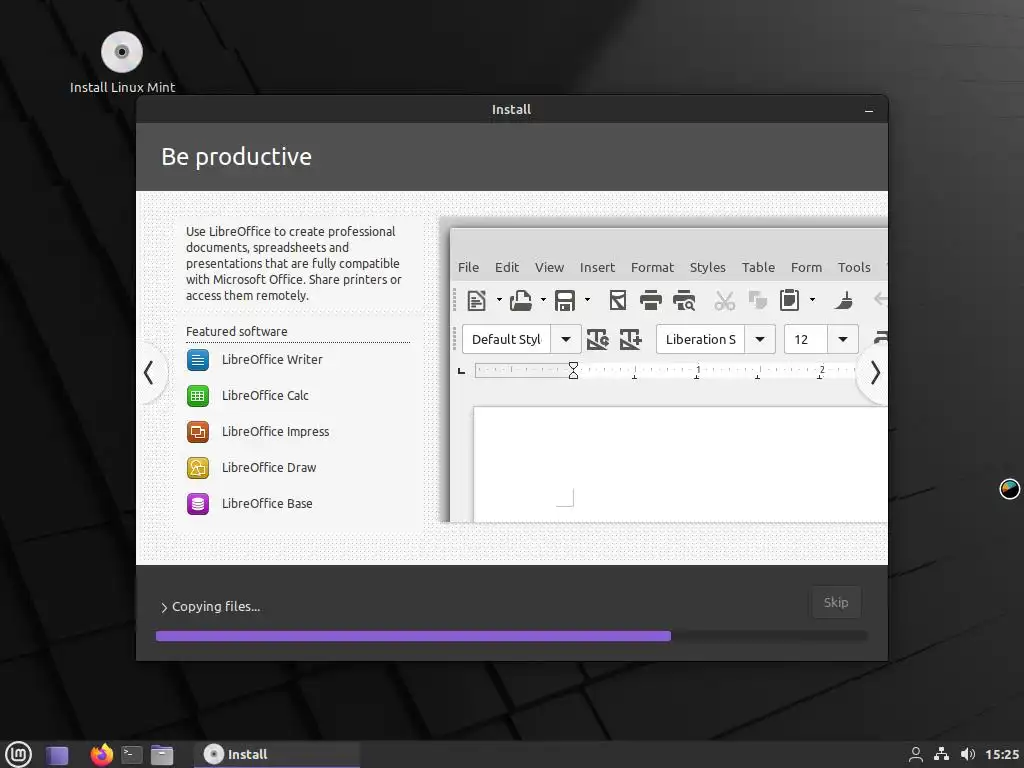
Task: Open the font size dropdown arrow
Action: (x=843, y=340)
